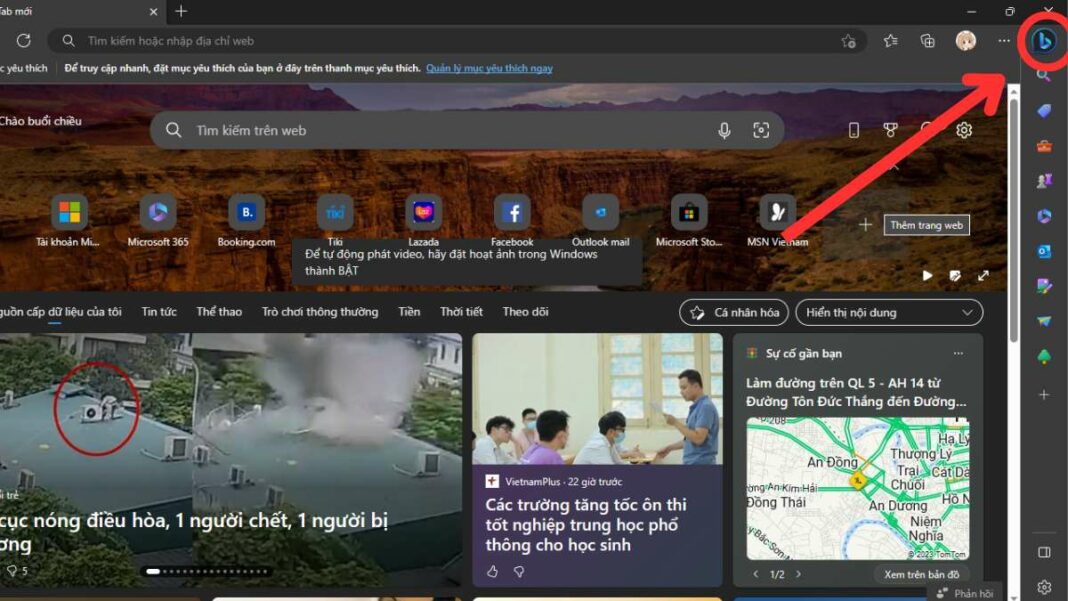The height and width of the screenshot is (601, 1068).
Task: Open visual search with the camera icon
Action: pos(761,130)
